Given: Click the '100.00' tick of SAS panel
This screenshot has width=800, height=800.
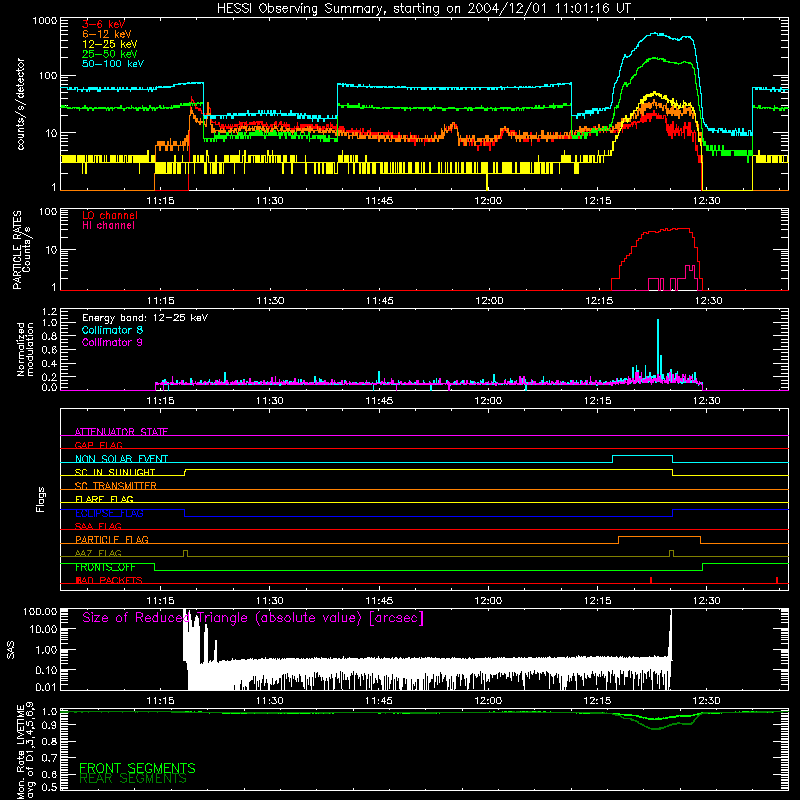Looking at the screenshot, I should pos(40,611).
